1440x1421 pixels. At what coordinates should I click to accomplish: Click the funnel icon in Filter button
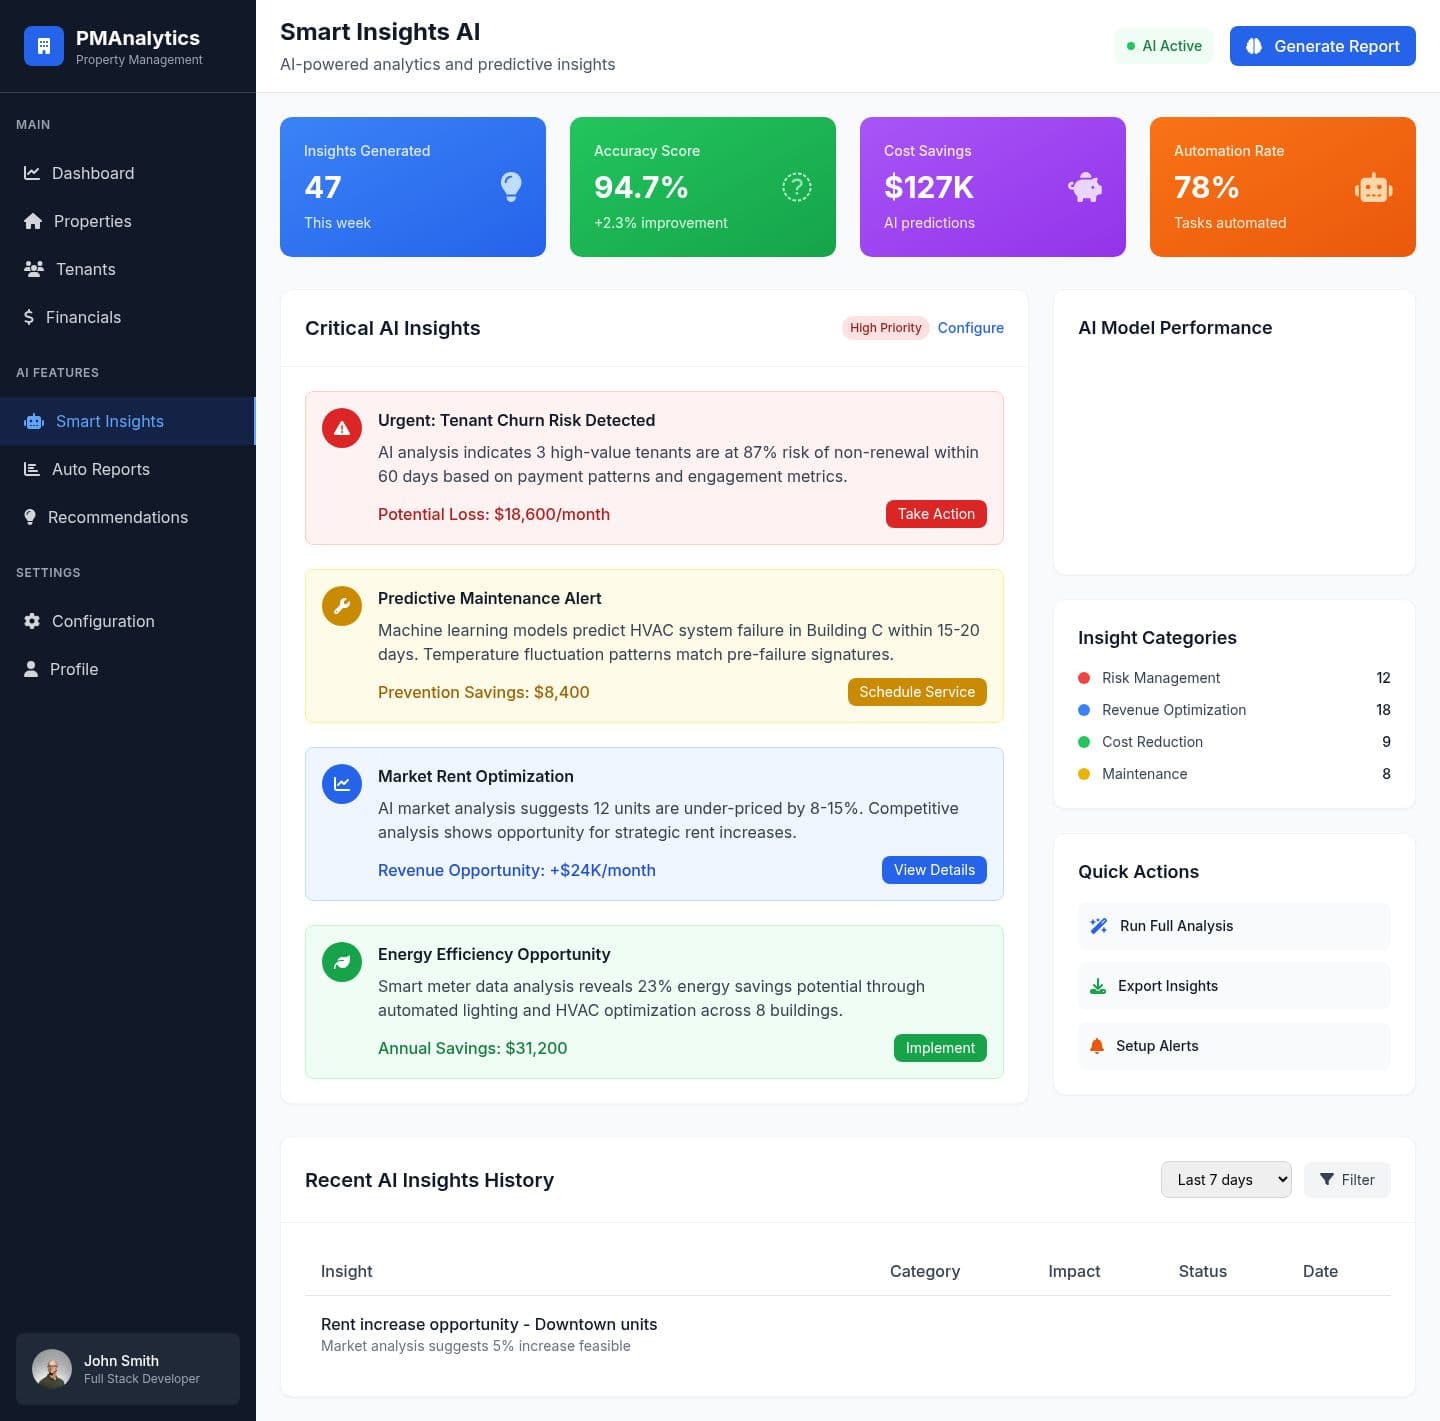click(x=1327, y=1180)
